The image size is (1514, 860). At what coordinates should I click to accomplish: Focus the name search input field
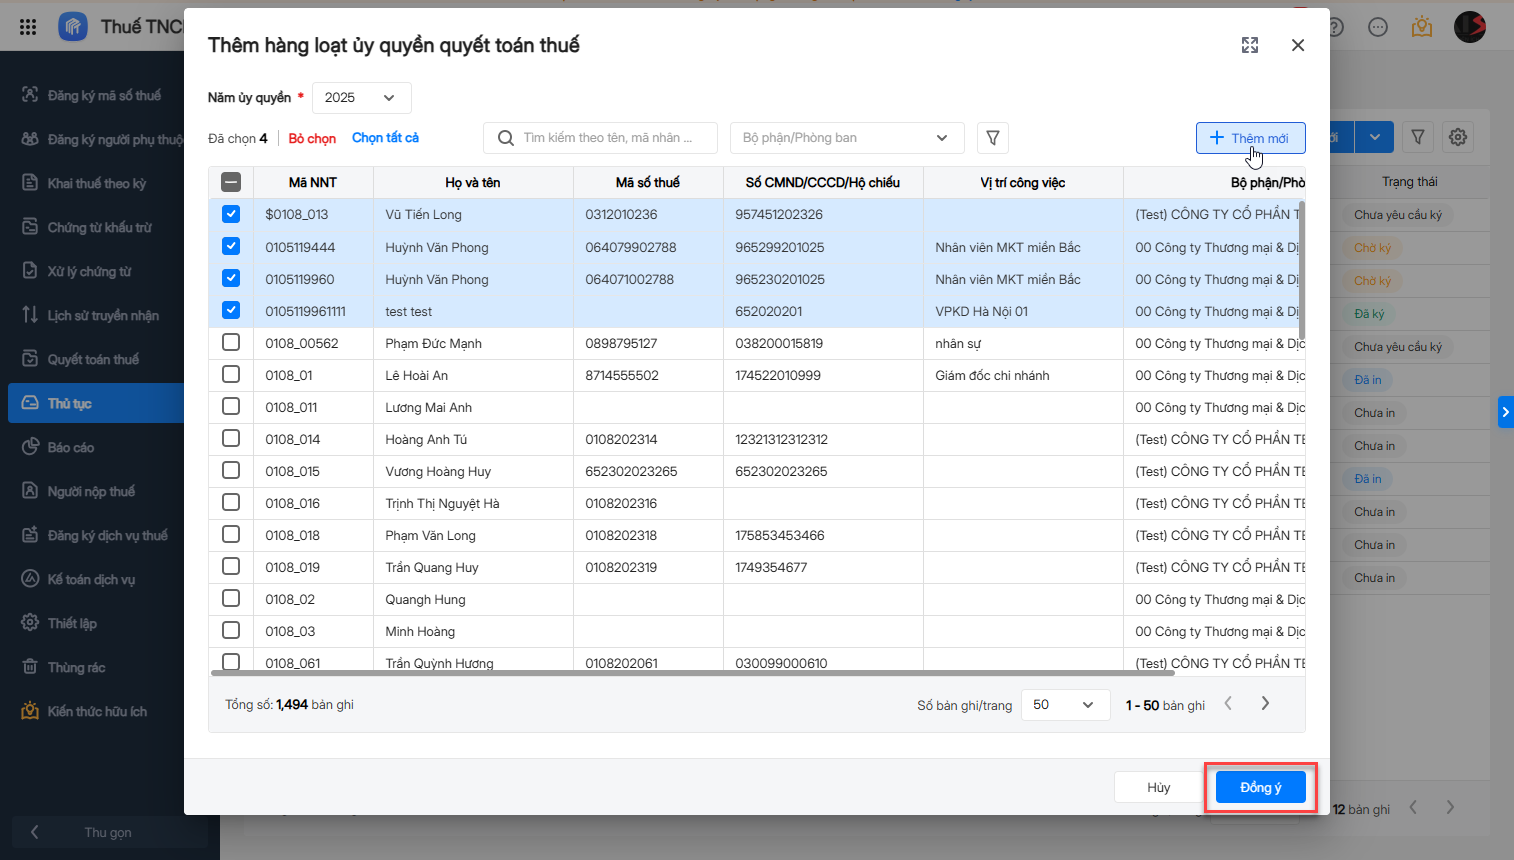coord(610,138)
